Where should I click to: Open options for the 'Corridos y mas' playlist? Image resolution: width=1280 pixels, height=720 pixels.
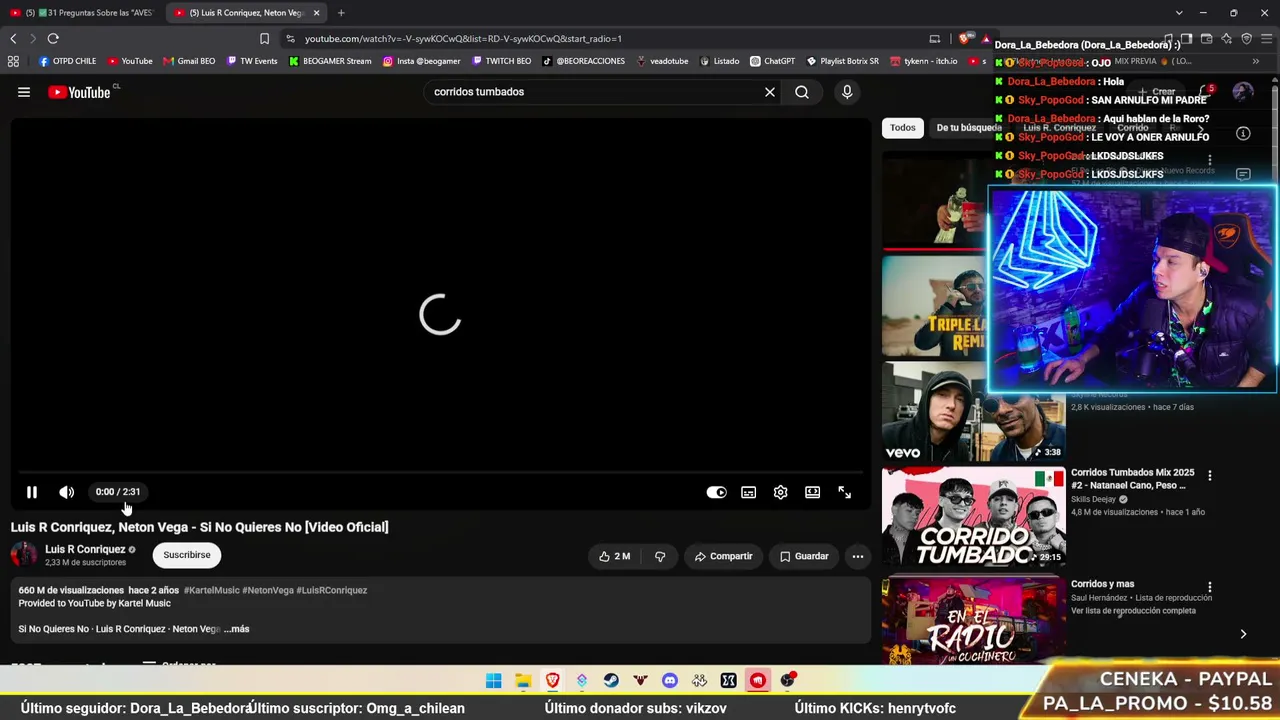tap(1209, 588)
